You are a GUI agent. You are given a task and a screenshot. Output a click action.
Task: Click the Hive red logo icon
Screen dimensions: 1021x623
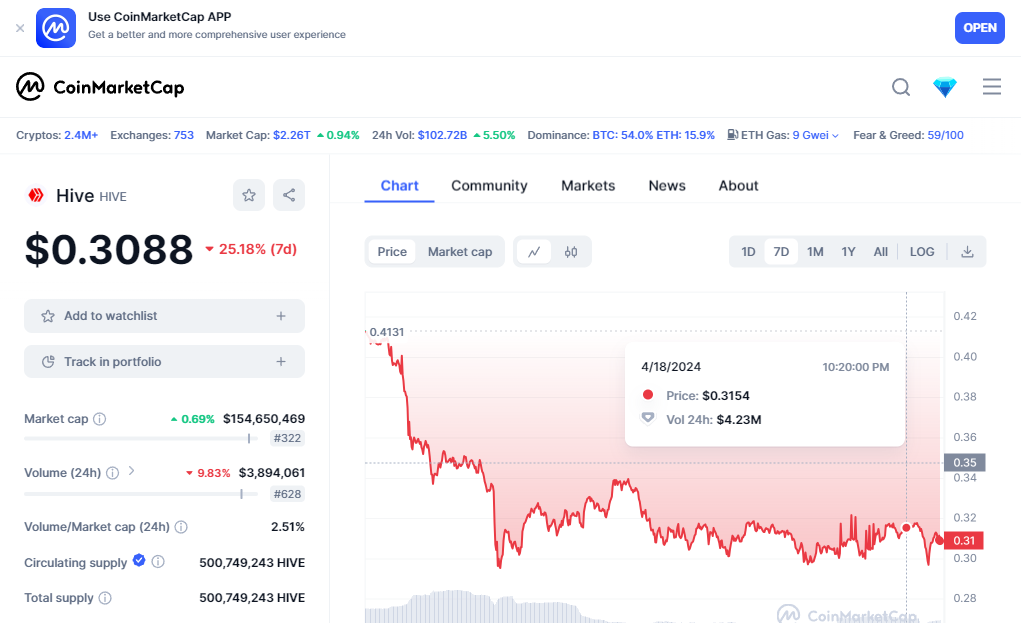pos(36,195)
